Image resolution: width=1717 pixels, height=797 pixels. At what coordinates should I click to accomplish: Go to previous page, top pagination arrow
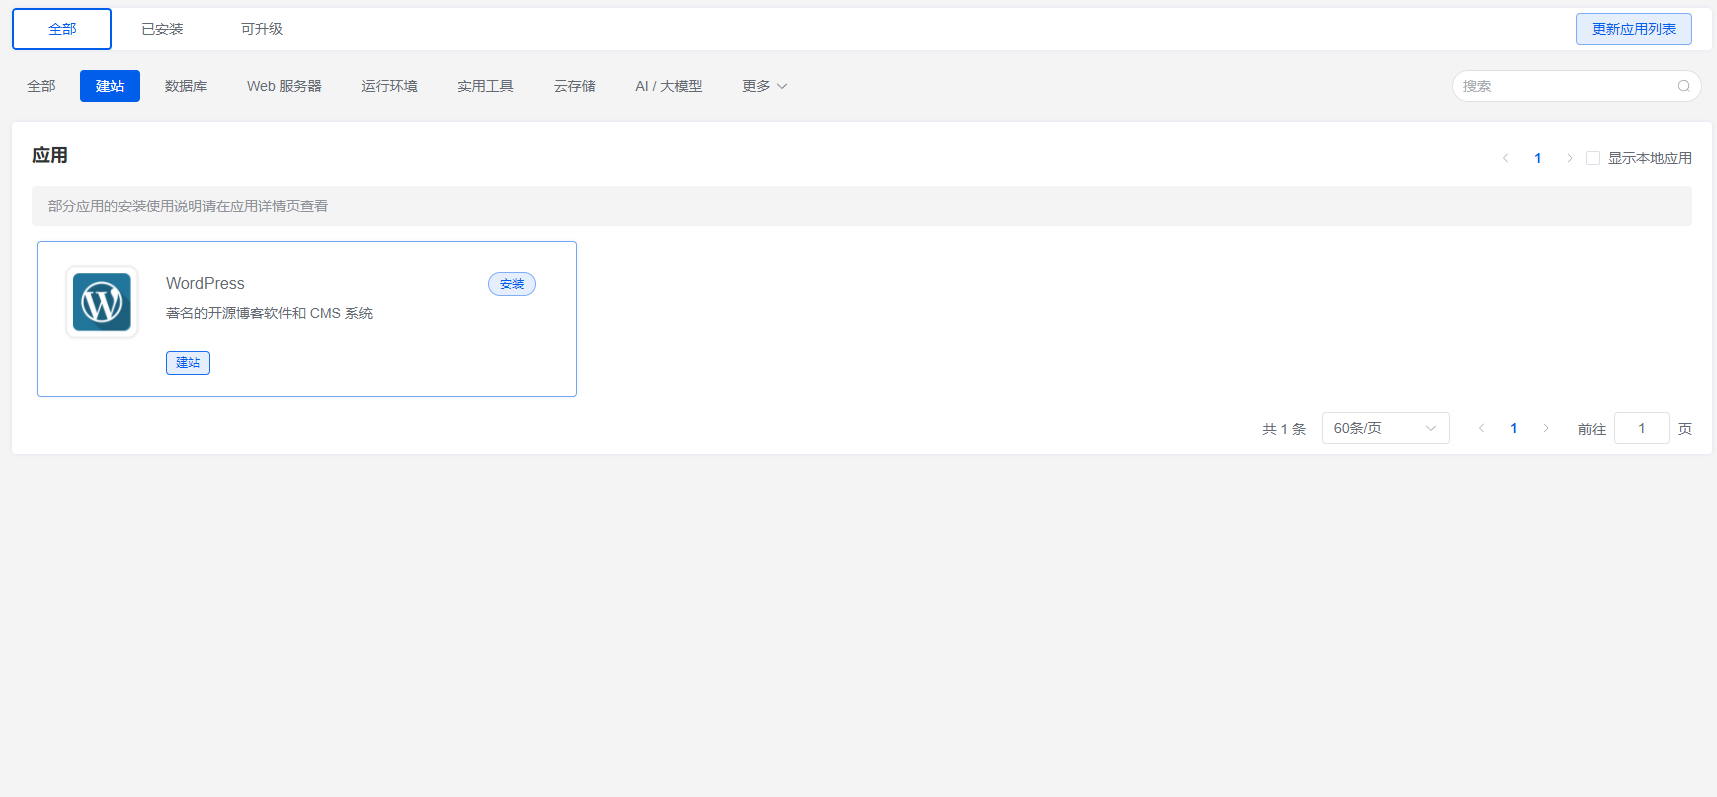[x=1505, y=158]
